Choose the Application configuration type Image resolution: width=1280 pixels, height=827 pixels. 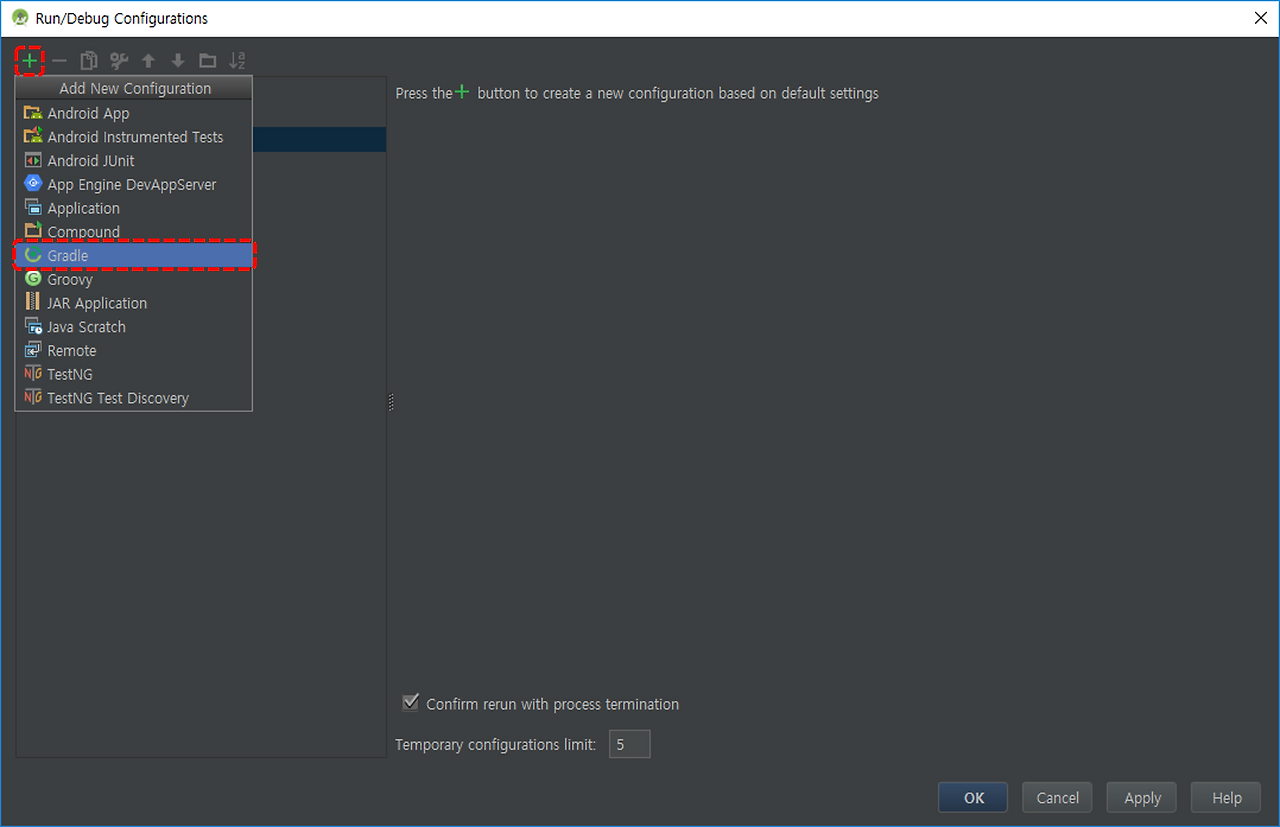coord(134,208)
